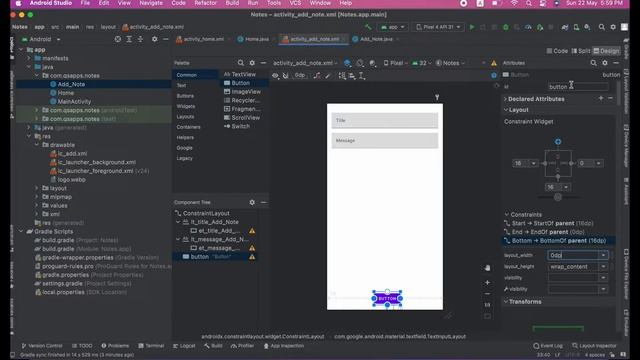Zoom out on design surface
This screenshot has height=360, width=640.
coord(487,294)
